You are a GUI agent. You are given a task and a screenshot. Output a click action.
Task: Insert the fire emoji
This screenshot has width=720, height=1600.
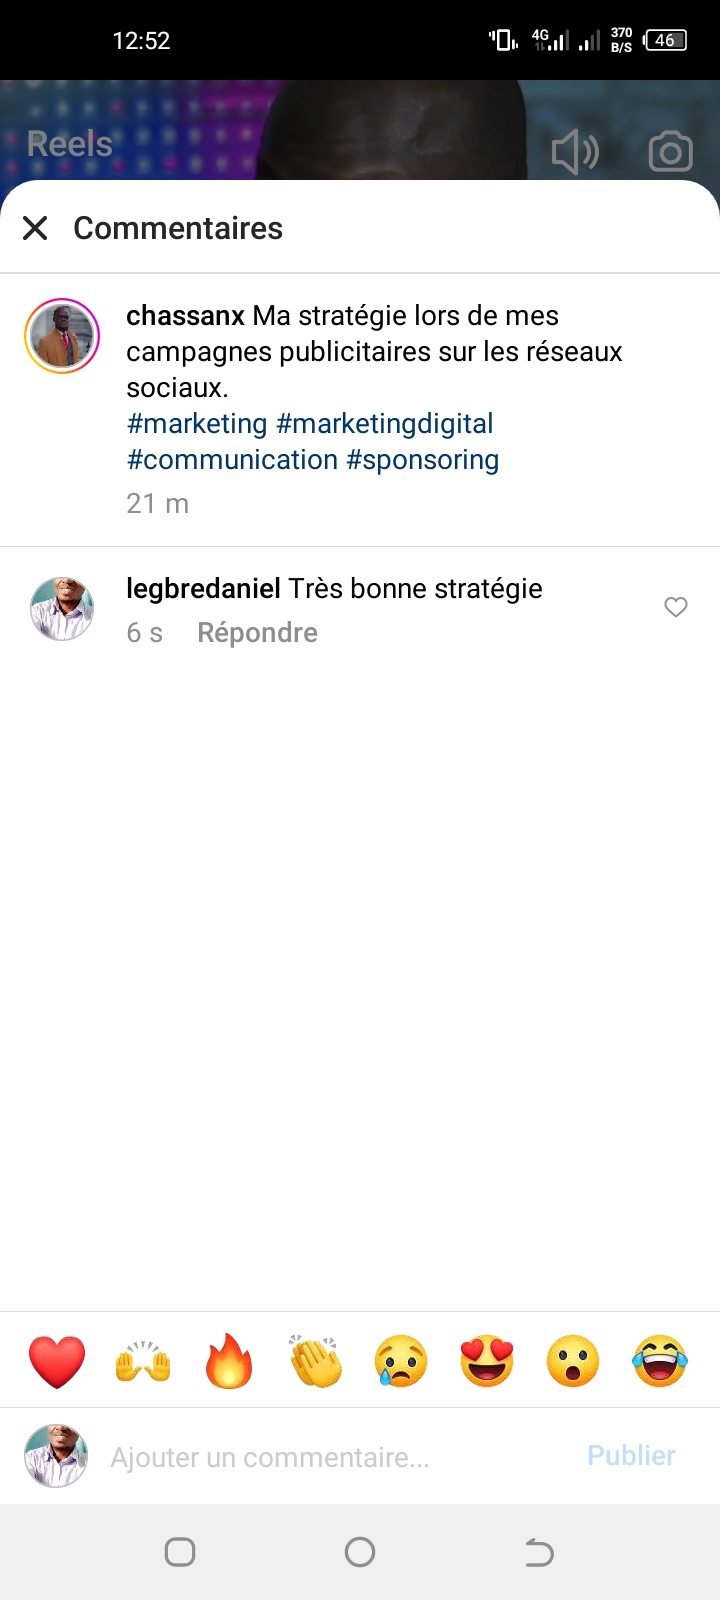click(229, 1361)
